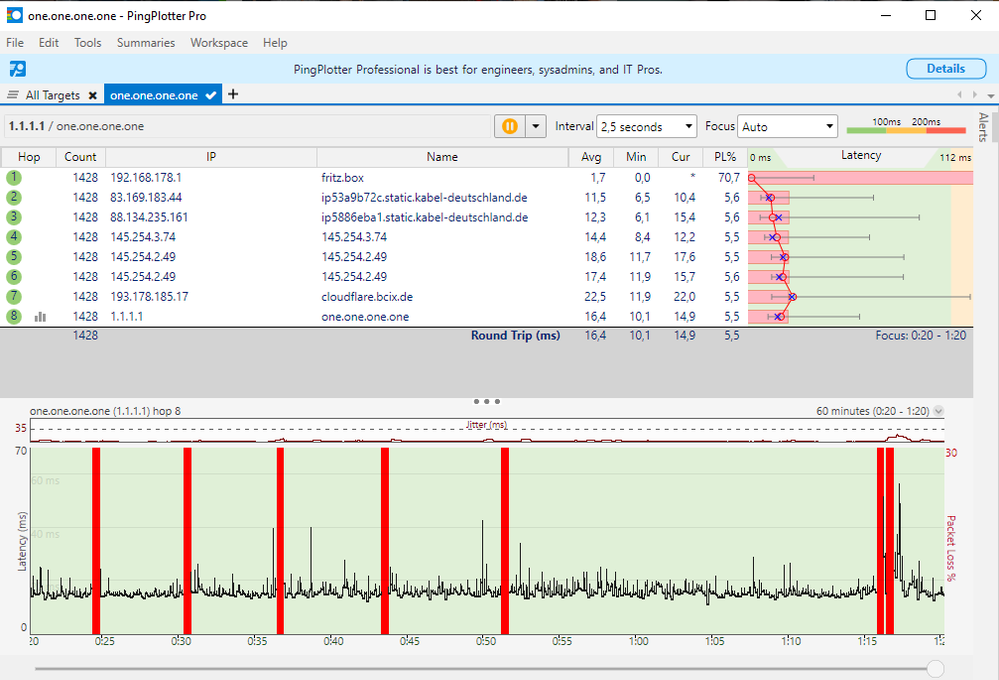The width and height of the screenshot is (999, 680).
Task: Click the three-dot panel divider handle
Action: coord(486,402)
